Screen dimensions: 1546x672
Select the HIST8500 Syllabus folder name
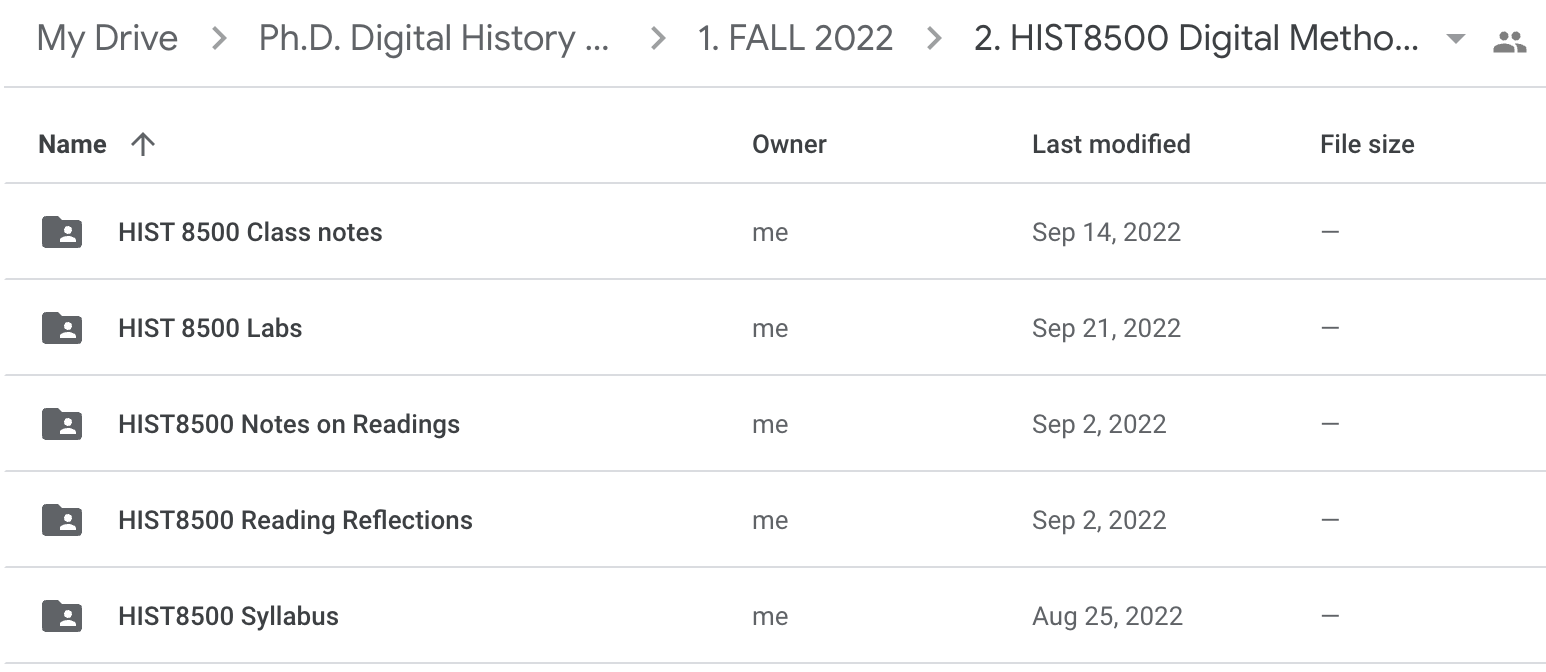pos(228,616)
